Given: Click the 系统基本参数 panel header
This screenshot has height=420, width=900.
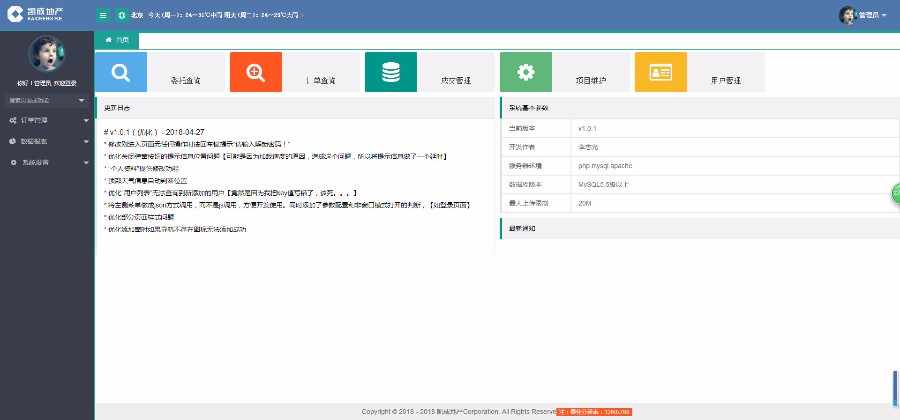Looking at the screenshot, I should tap(700, 108).
